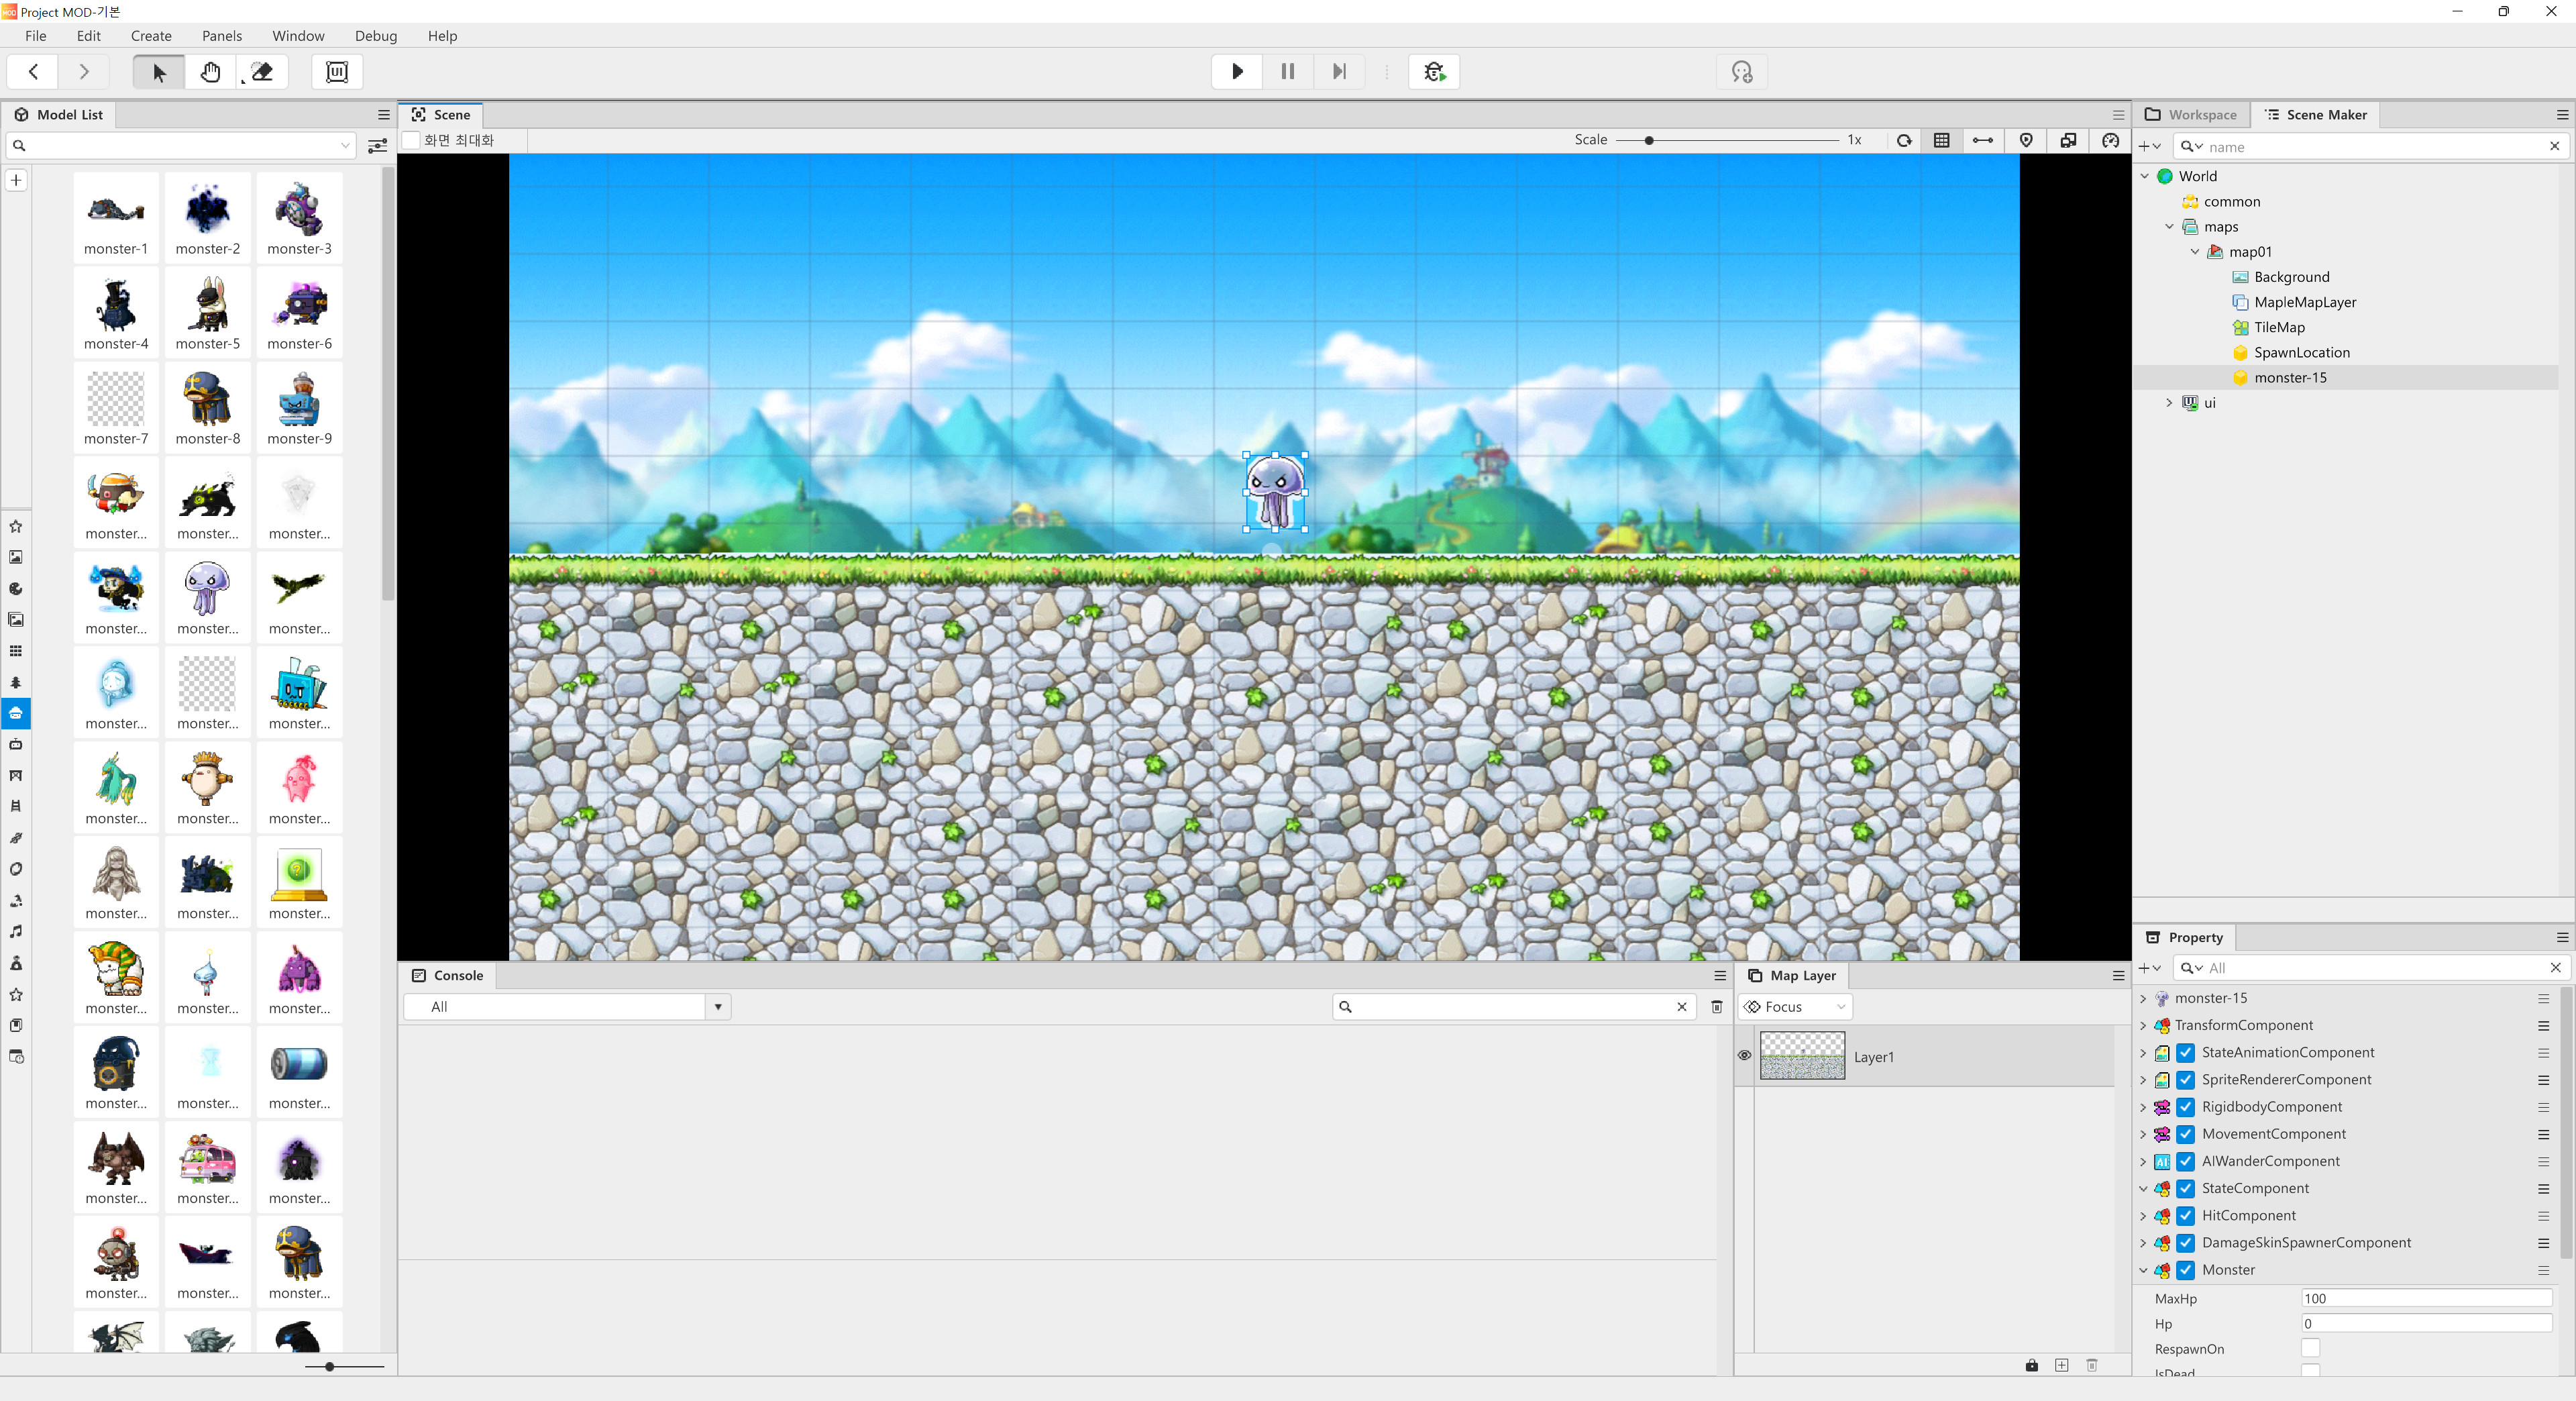2576x1401 pixels.
Task: Clear the Scene Maker name search
Action: click(2555, 146)
